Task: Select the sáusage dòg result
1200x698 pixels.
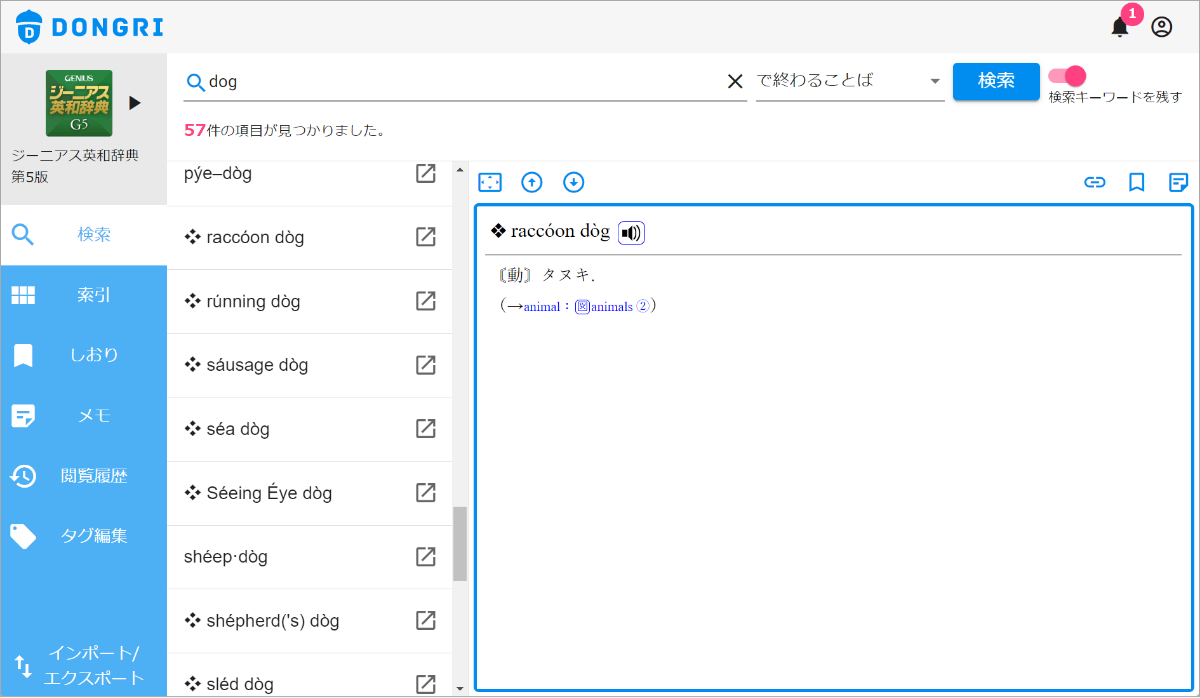Action: 246,365
